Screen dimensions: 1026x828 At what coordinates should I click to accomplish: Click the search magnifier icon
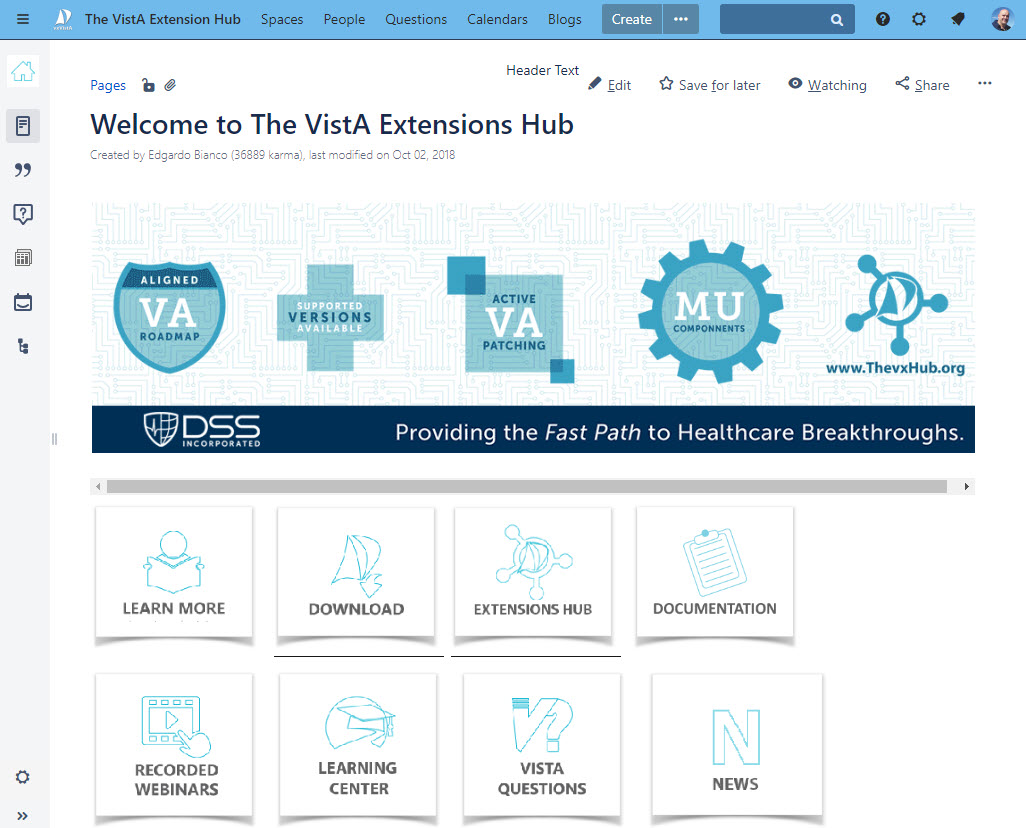coord(837,20)
